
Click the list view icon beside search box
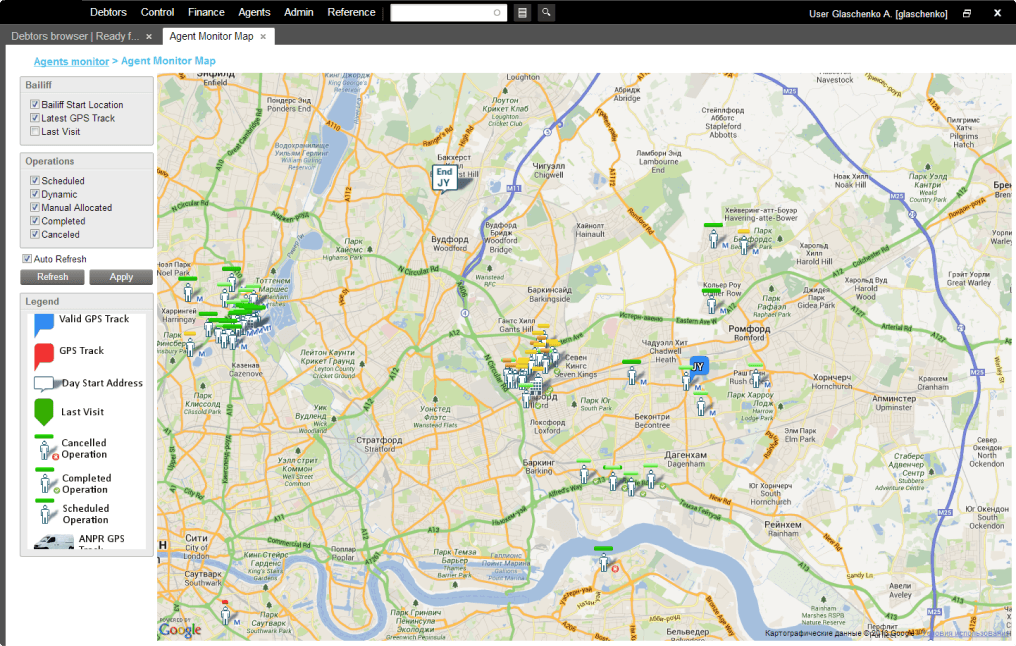522,12
